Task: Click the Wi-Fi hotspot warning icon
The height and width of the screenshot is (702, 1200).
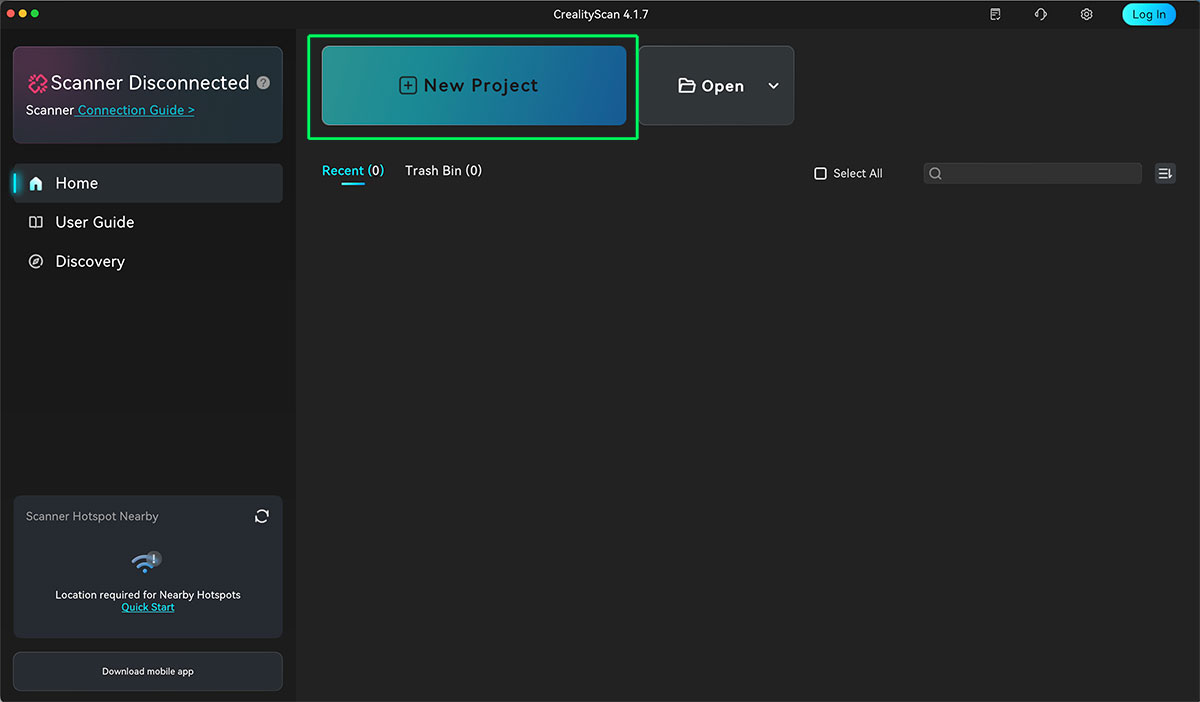Action: (147, 562)
